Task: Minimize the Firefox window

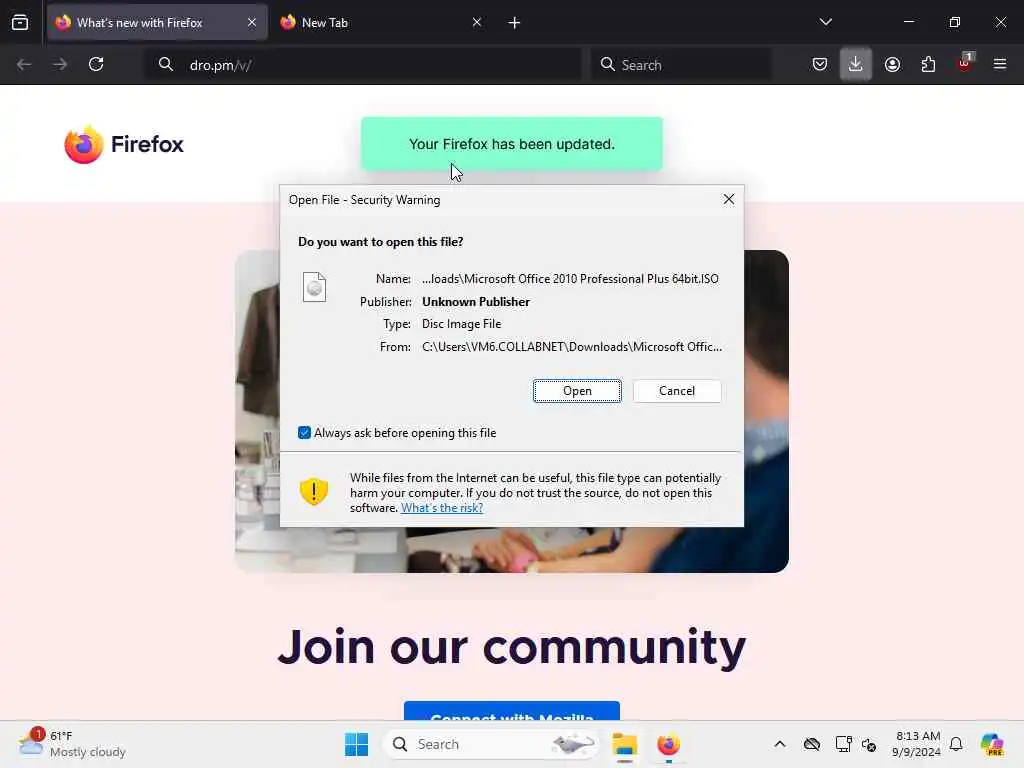Action: click(x=908, y=22)
